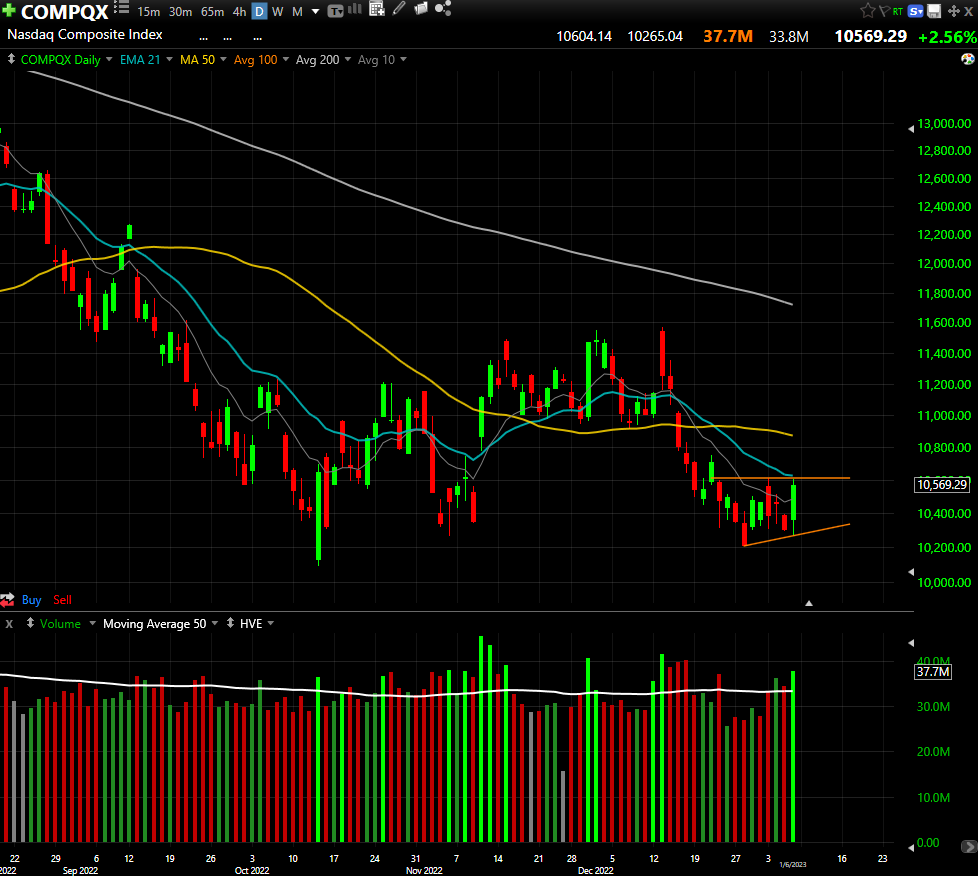Click the Dec 2022 label on time axis

pyautogui.click(x=596, y=870)
